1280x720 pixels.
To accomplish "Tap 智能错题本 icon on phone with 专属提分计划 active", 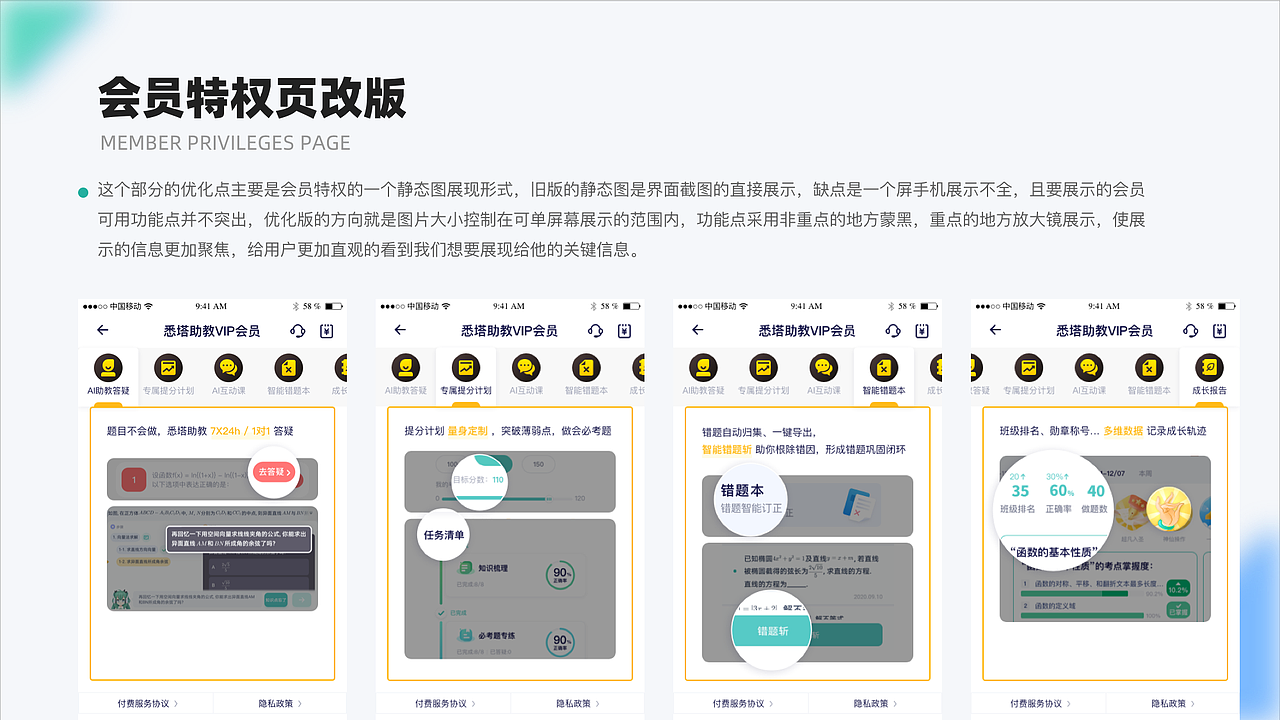I will pos(586,368).
